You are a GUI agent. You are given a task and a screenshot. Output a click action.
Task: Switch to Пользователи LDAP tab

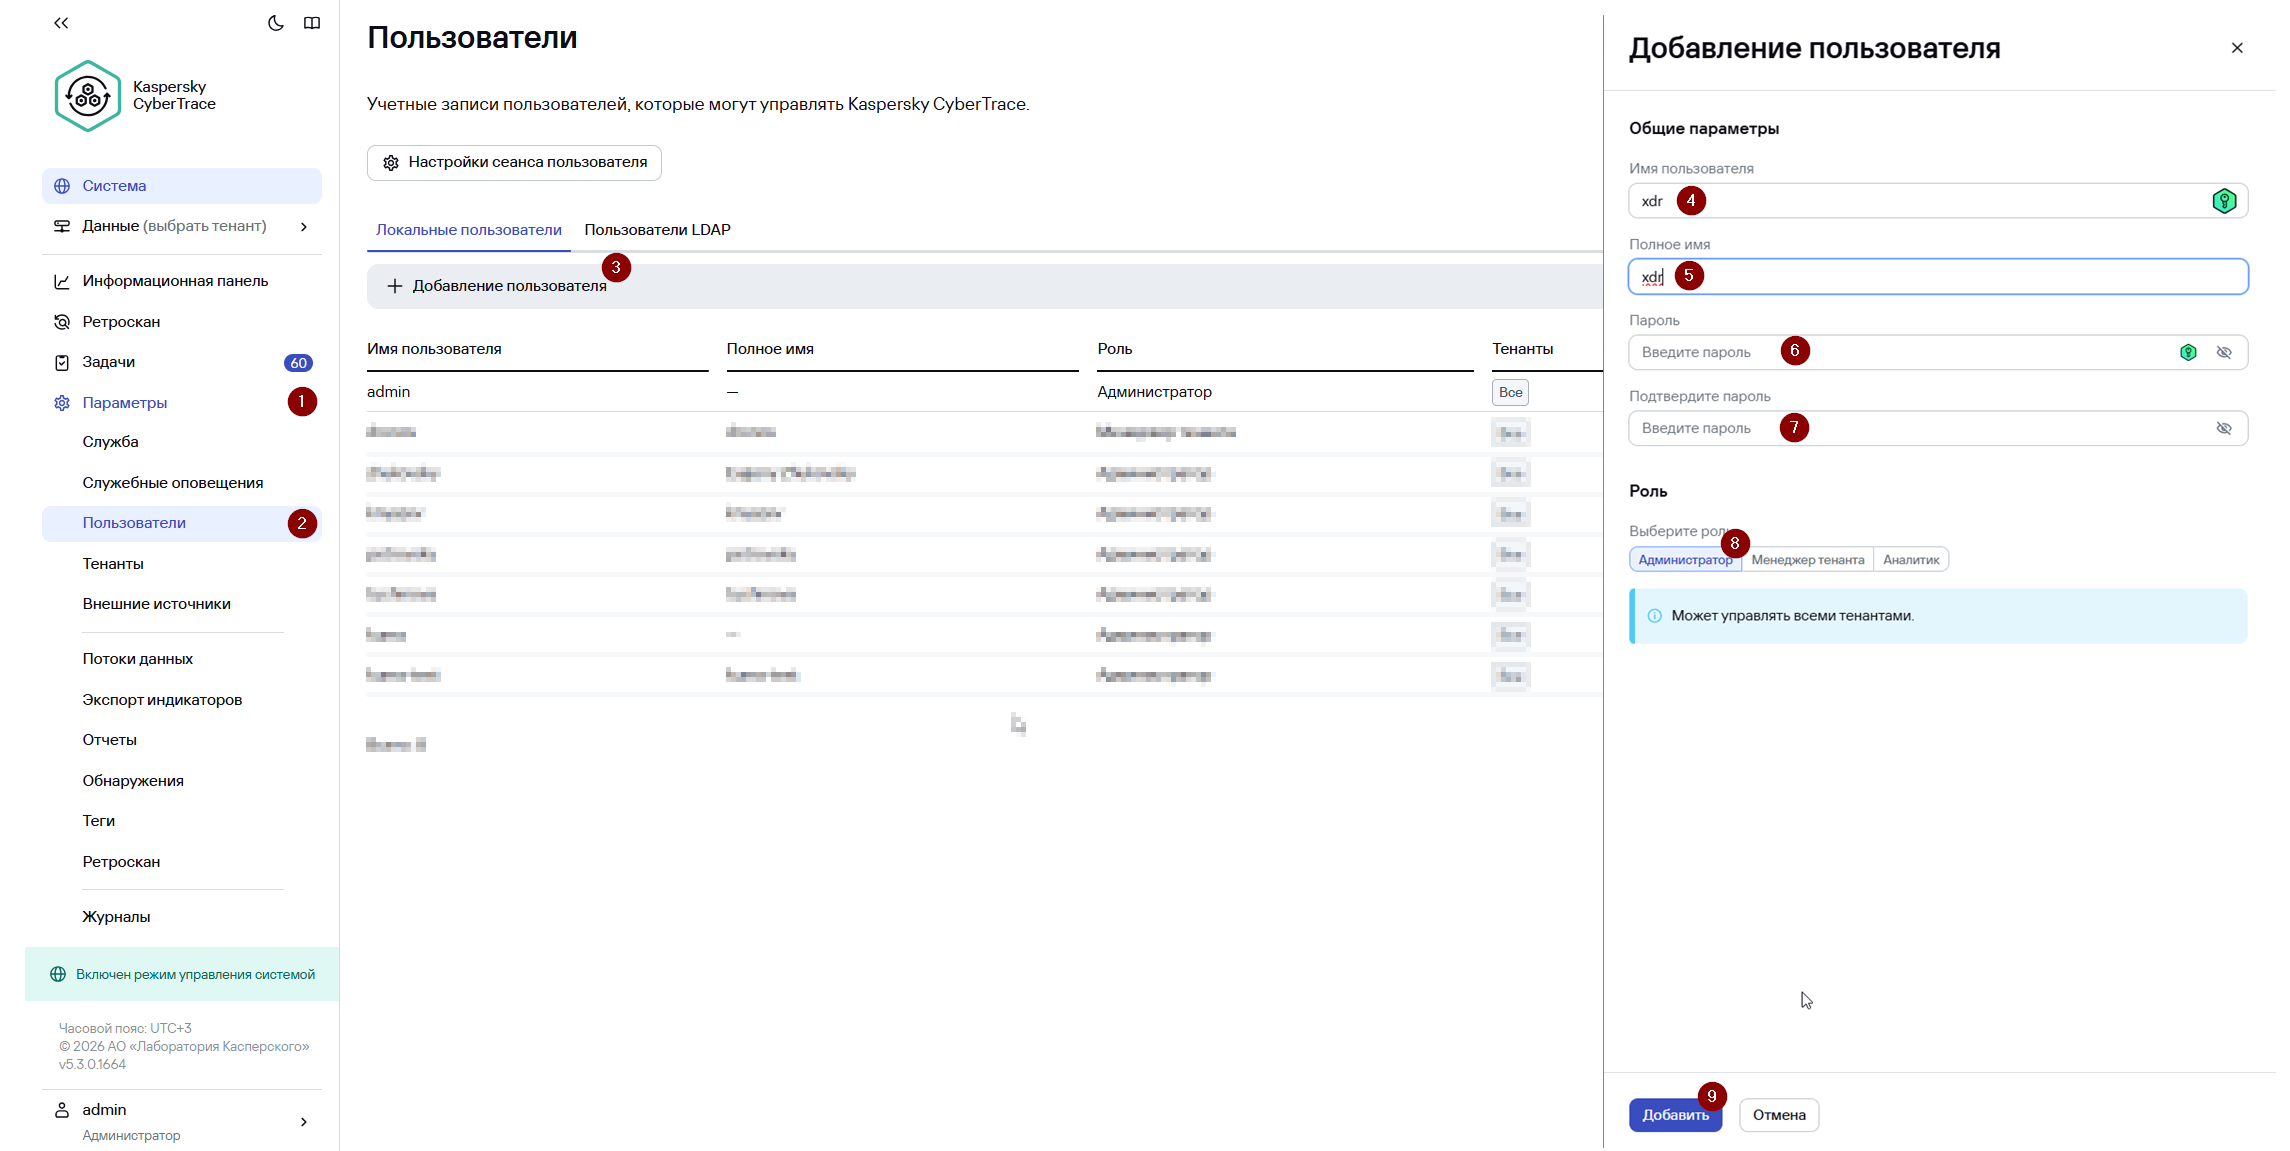pyautogui.click(x=658, y=230)
